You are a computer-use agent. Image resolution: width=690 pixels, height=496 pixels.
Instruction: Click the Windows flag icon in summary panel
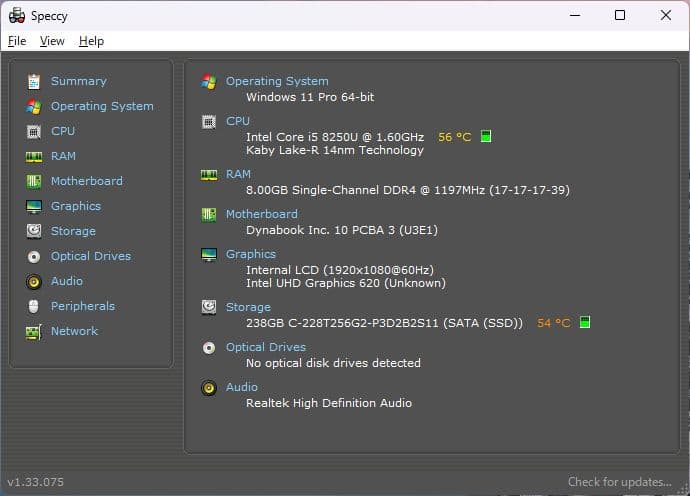209,81
